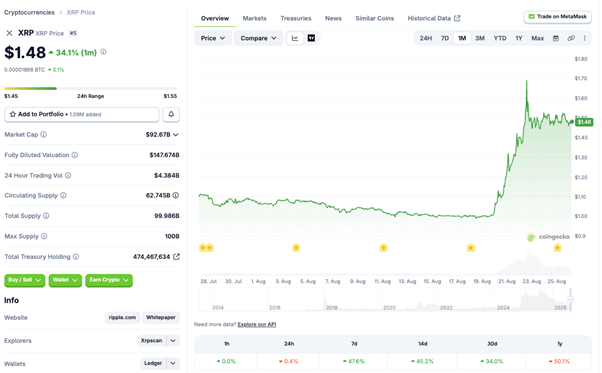Open the Explore our API link
The image size is (602, 373).
coord(256,324)
